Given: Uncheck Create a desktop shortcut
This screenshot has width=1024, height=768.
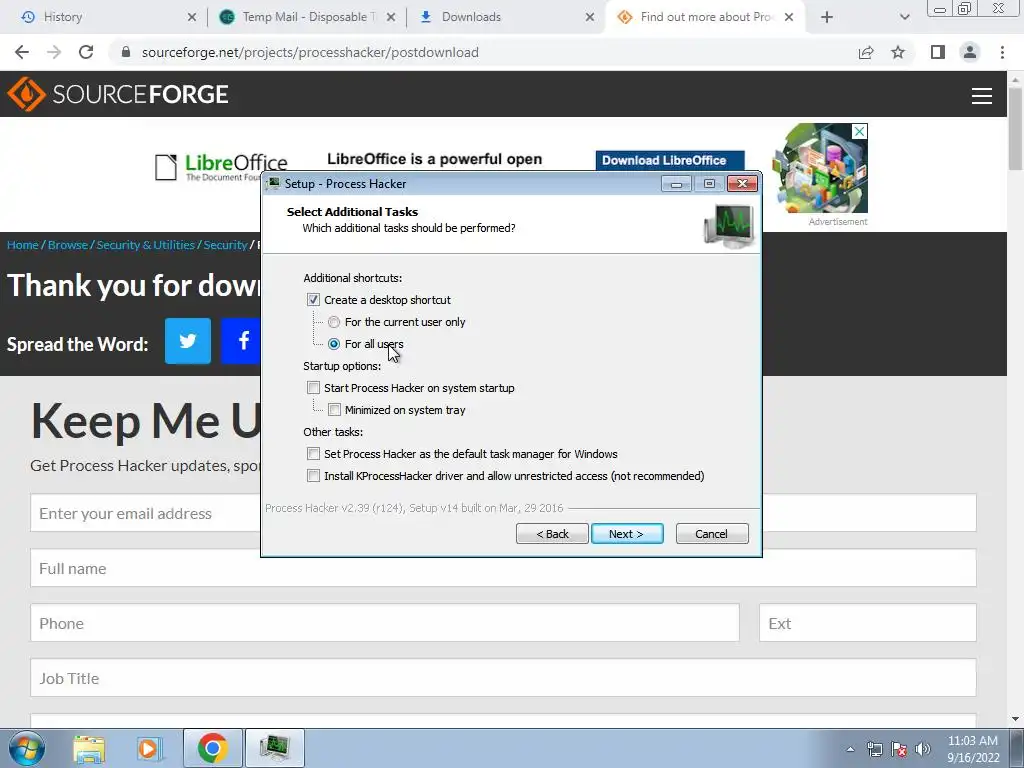Looking at the screenshot, I should coord(313,300).
